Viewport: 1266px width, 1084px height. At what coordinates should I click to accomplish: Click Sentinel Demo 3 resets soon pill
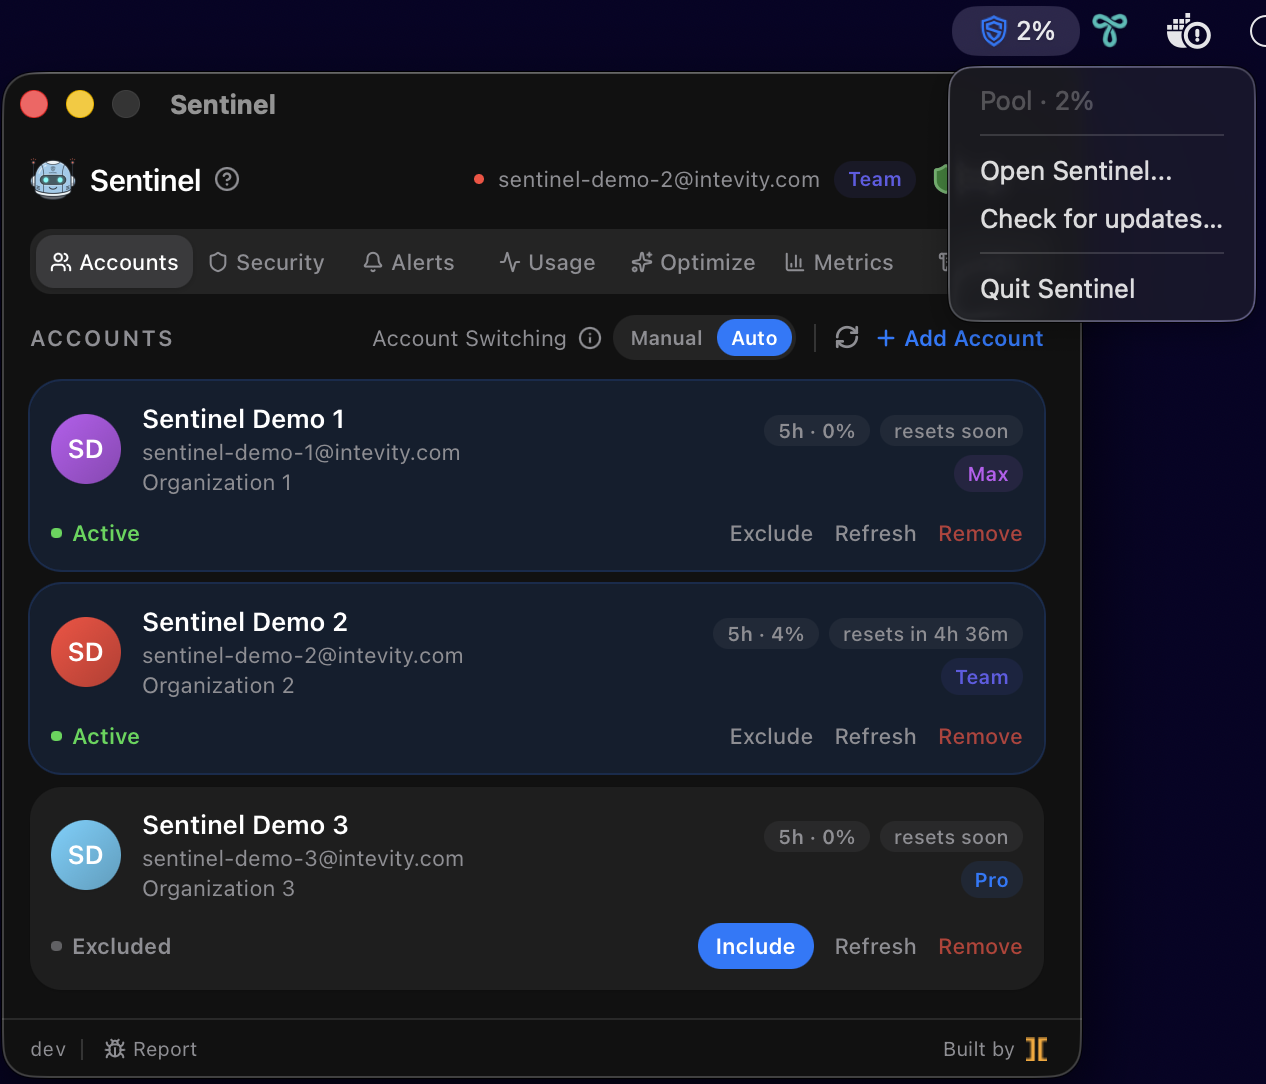951,837
